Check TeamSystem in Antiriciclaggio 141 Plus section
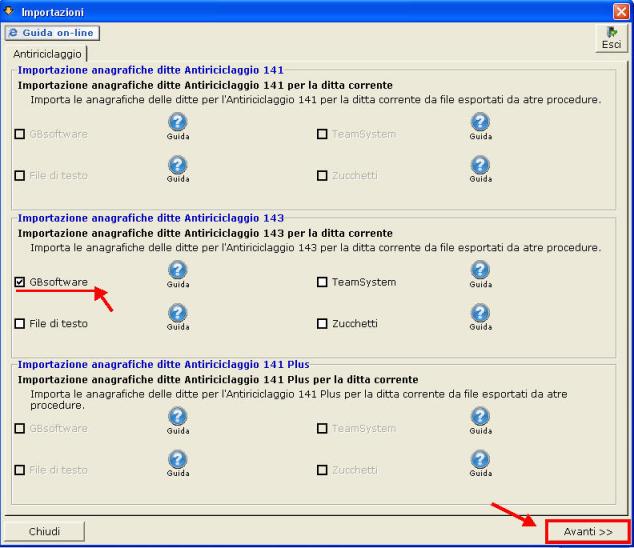The width and height of the screenshot is (634, 548). point(322,428)
